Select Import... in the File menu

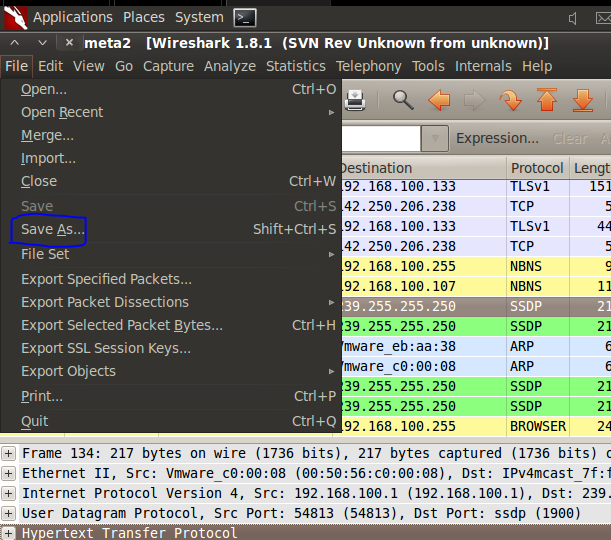171,158
